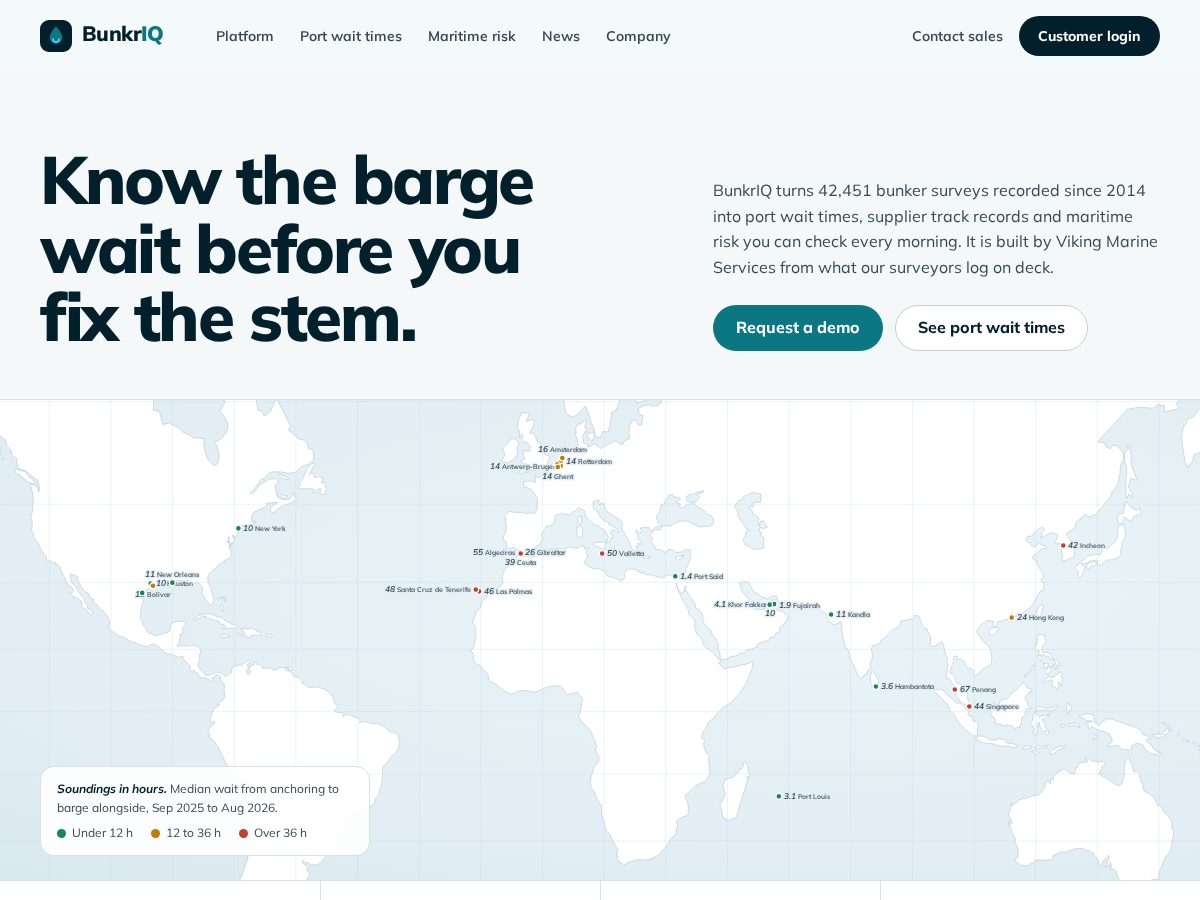Select the Gibraltar port marker
The width and height of the screenshot is (1200, 900).
coord(520,553)
